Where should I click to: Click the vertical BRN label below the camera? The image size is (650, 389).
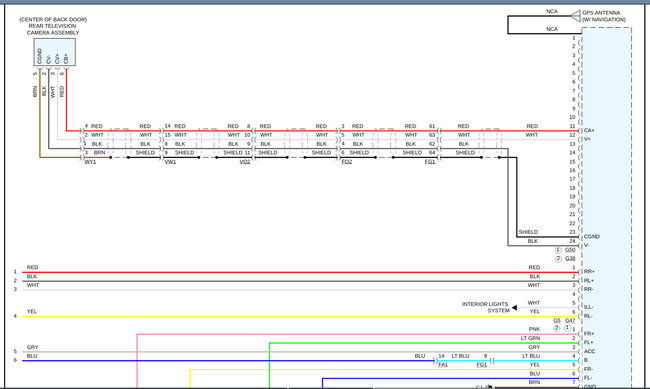click(35, 92)
